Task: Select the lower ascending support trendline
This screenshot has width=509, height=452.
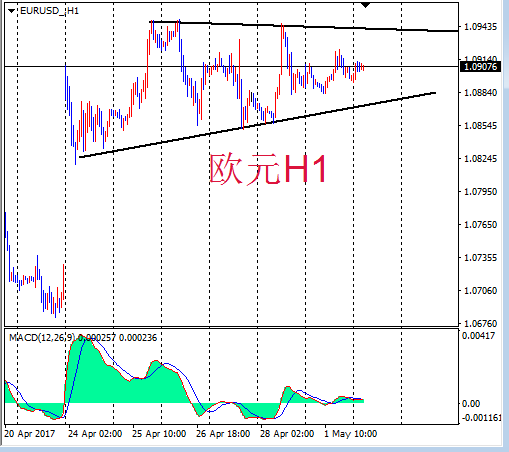Action: coord(257,125)
